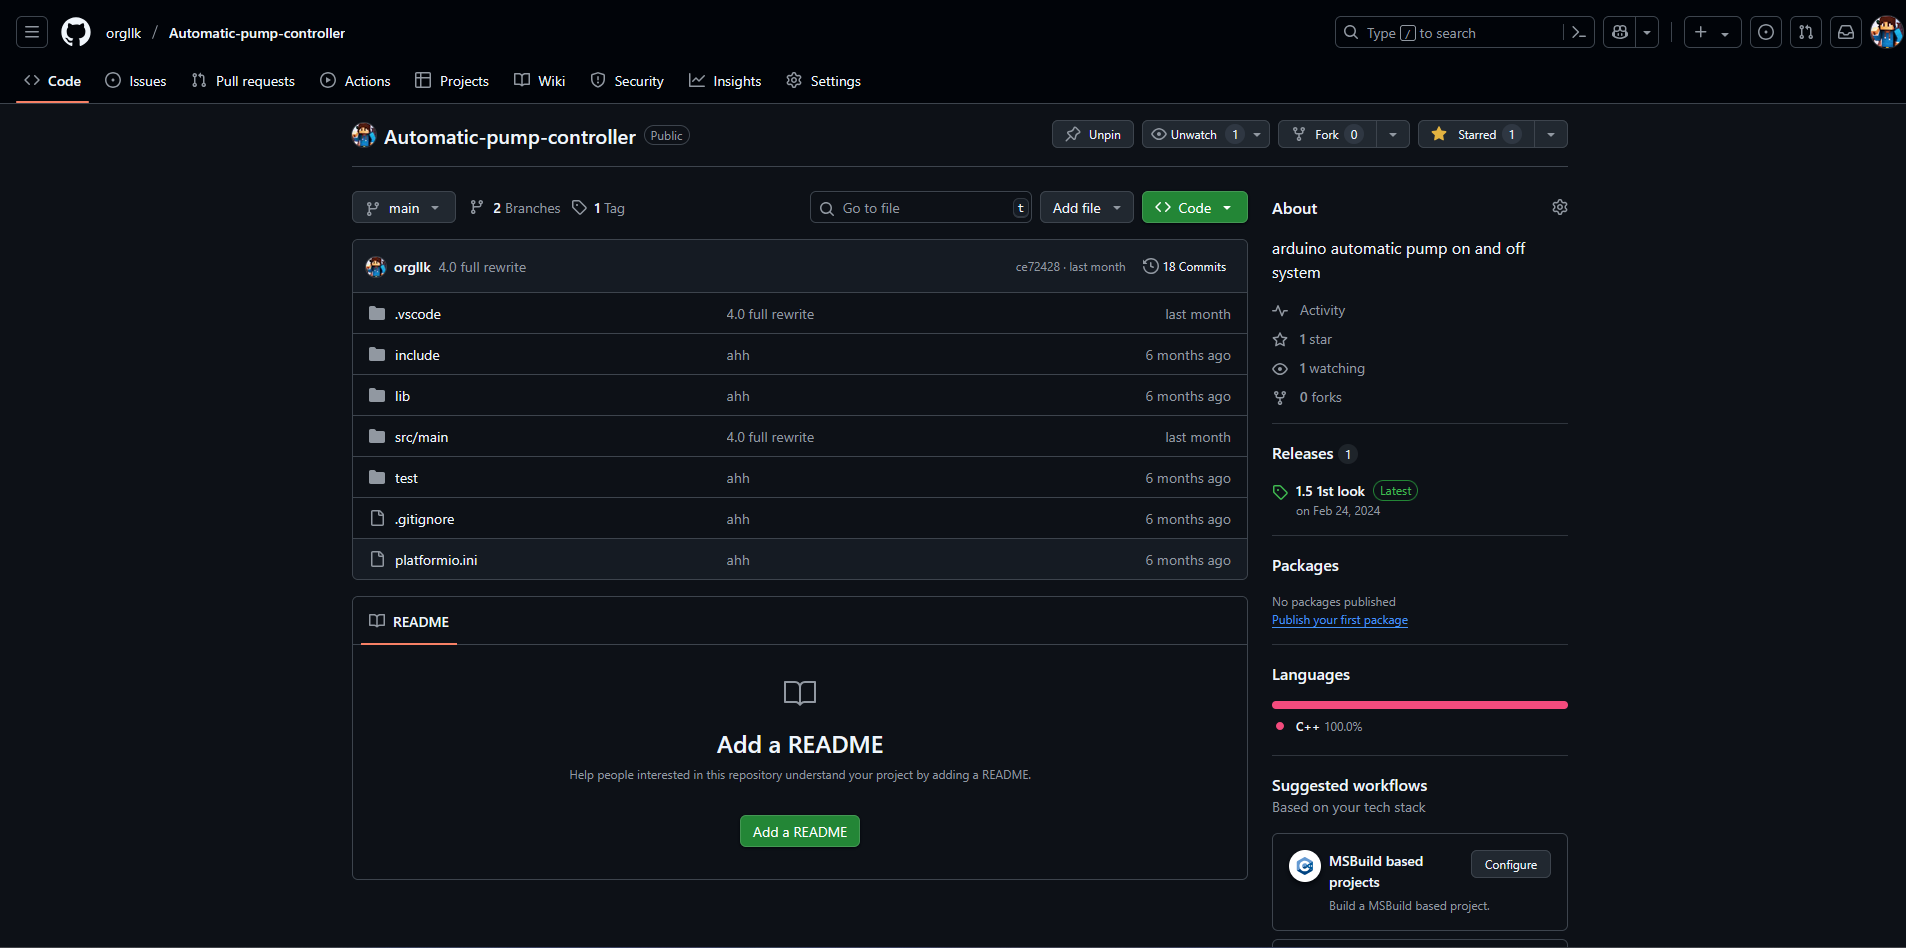This screenshot has height=948, width=1906.
Task: Open the src/main folder
Action: pyautogui.click(x=421, y=437)
